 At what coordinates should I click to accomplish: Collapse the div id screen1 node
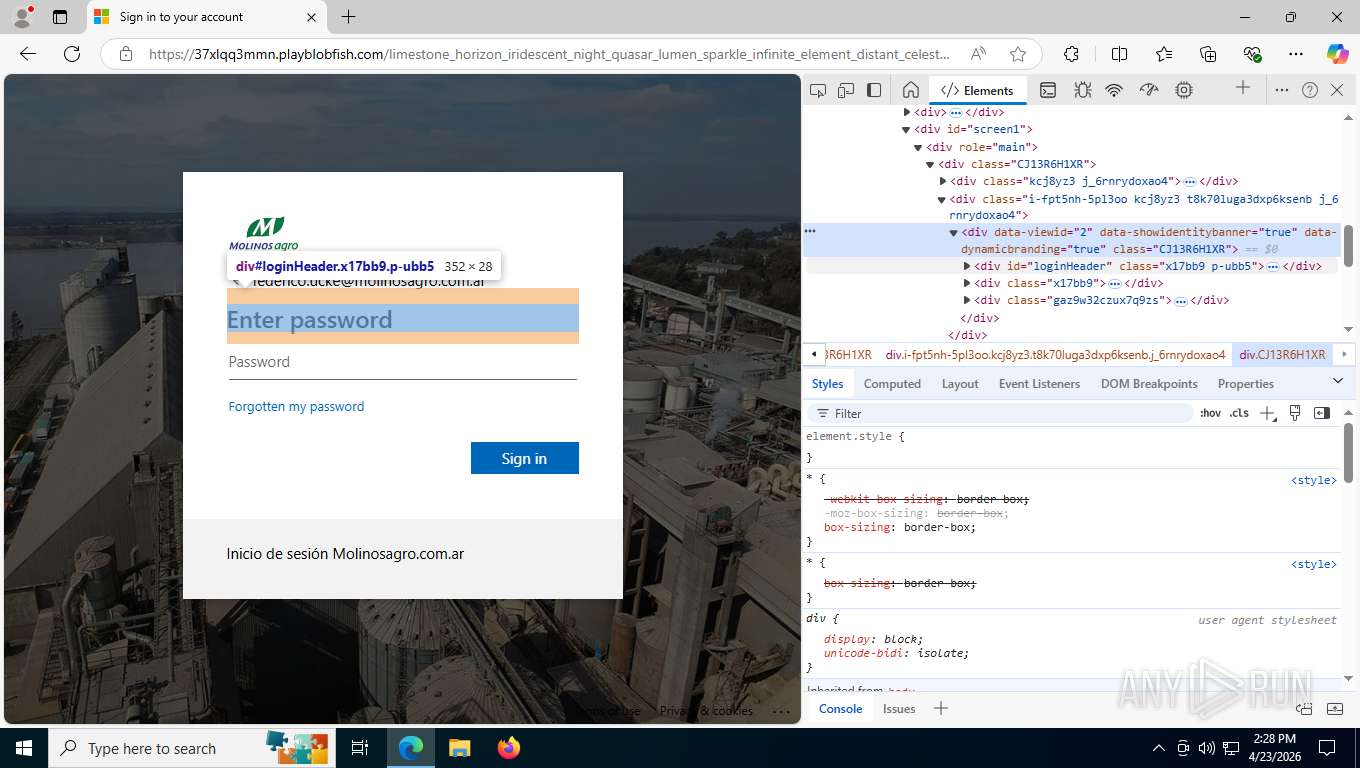(906, 129)
